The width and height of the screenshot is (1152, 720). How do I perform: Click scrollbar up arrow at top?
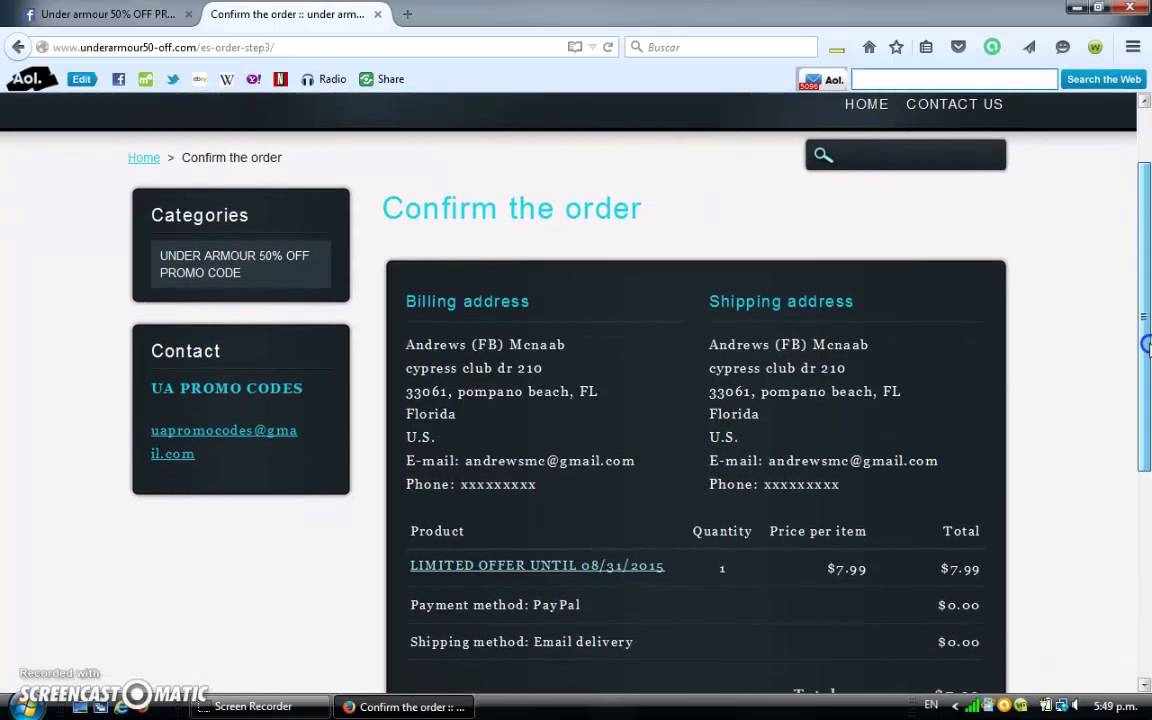(x=1144, y=101)
